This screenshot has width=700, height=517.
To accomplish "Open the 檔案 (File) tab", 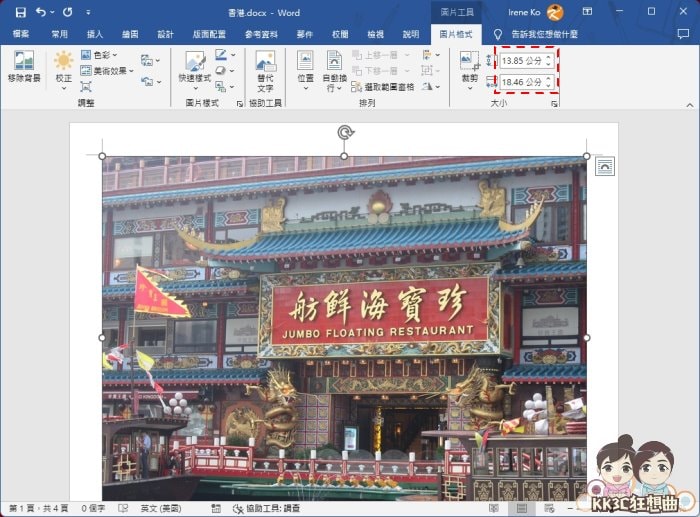I will pyautogui.click(x=21, y=34).
